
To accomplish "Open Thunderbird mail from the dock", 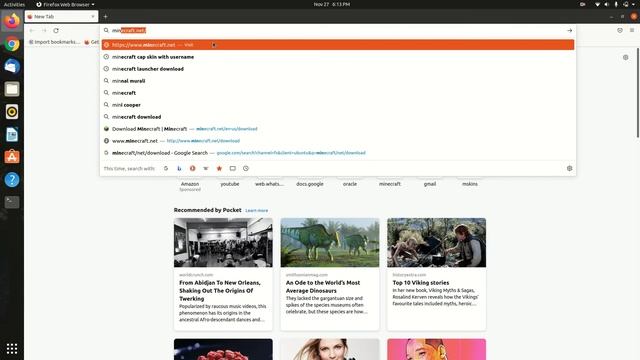I will tap(12, 66).
